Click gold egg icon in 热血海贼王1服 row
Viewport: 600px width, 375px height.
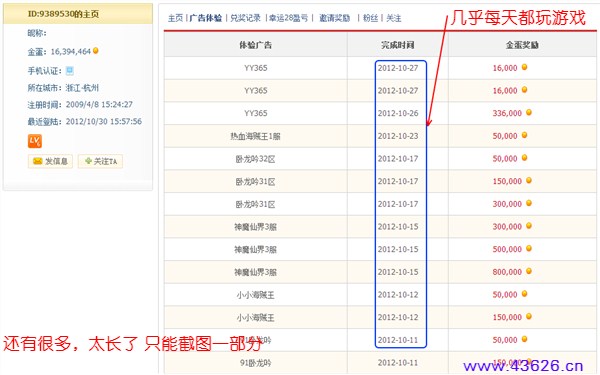point(525,135)
